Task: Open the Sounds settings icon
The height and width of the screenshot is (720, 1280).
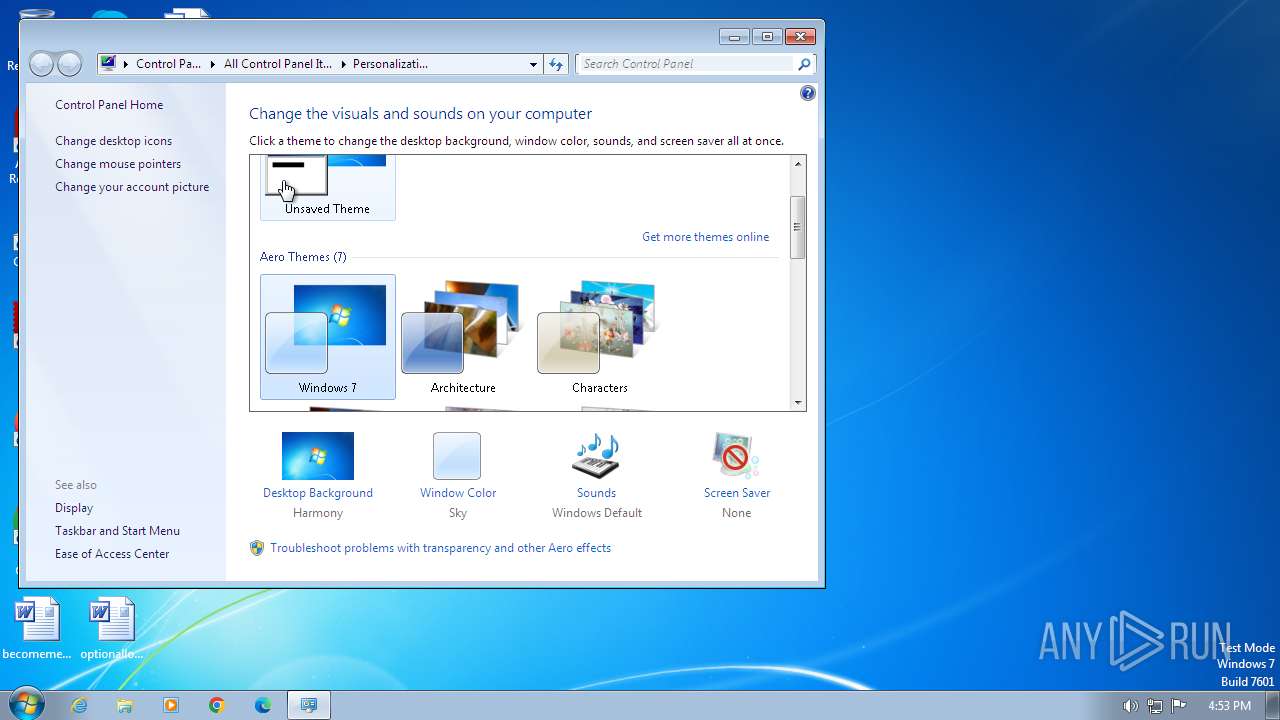Action: pos(596,456)
